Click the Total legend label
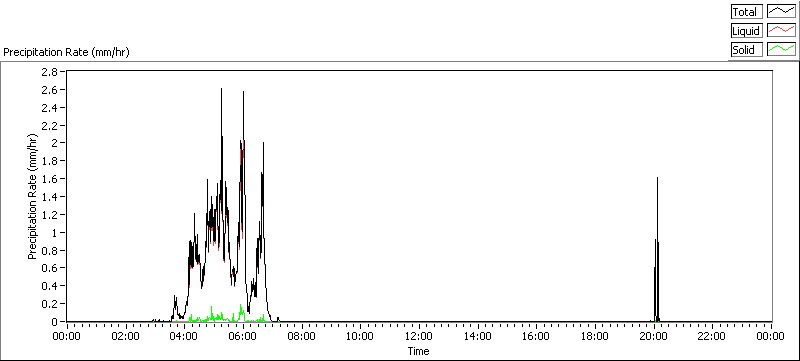Screen dimensions: 800x361 click(747, 12)
